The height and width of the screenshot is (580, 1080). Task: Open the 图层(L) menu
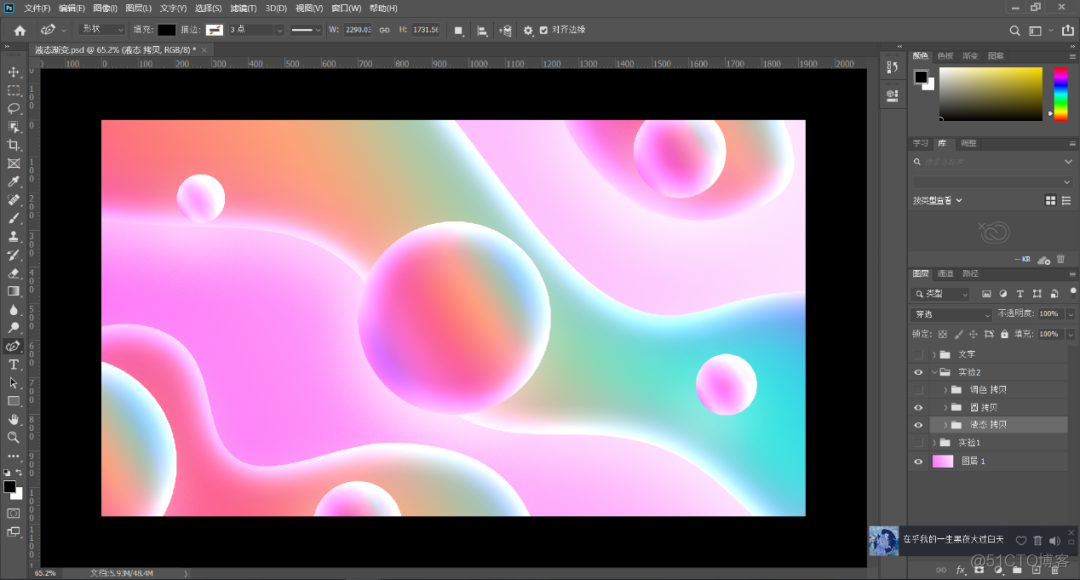click(138, 8)
